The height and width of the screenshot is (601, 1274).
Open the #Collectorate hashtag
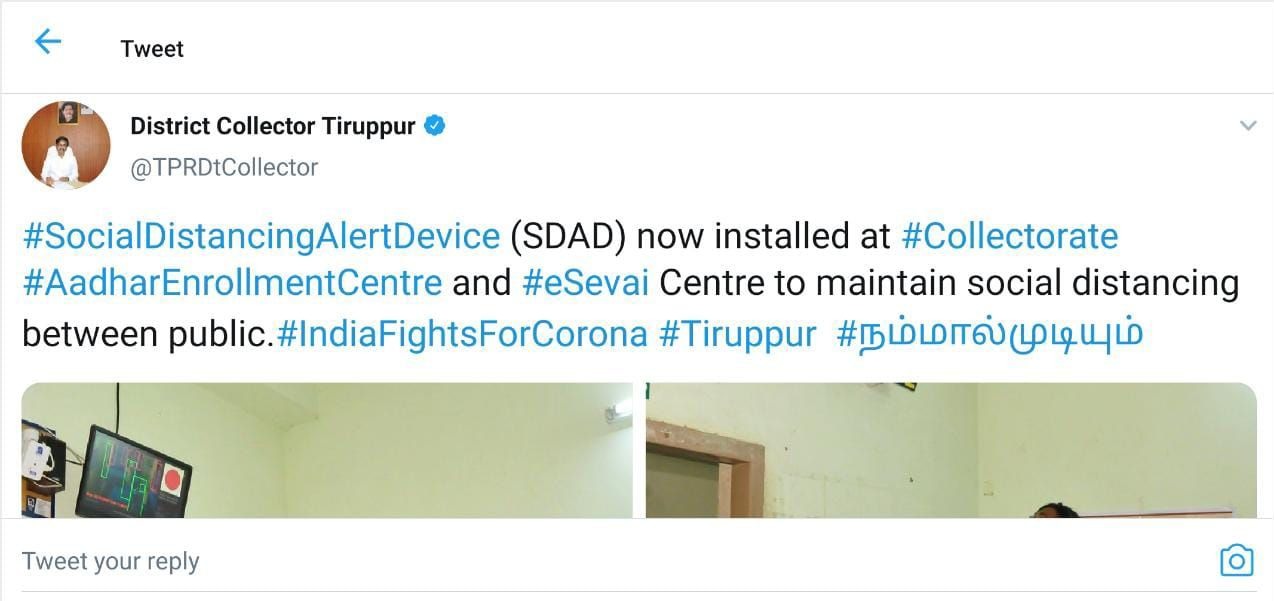tap(1010, 237)
